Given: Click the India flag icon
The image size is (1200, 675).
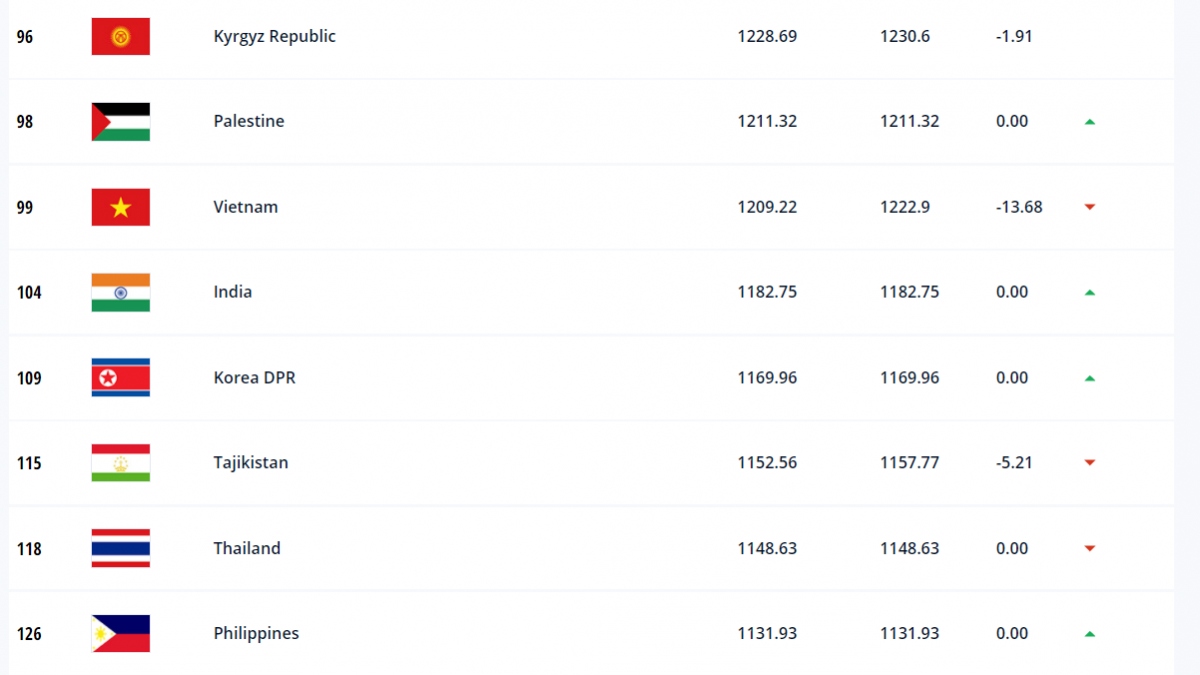Looking at the screenshot, I should click(120, 292).
